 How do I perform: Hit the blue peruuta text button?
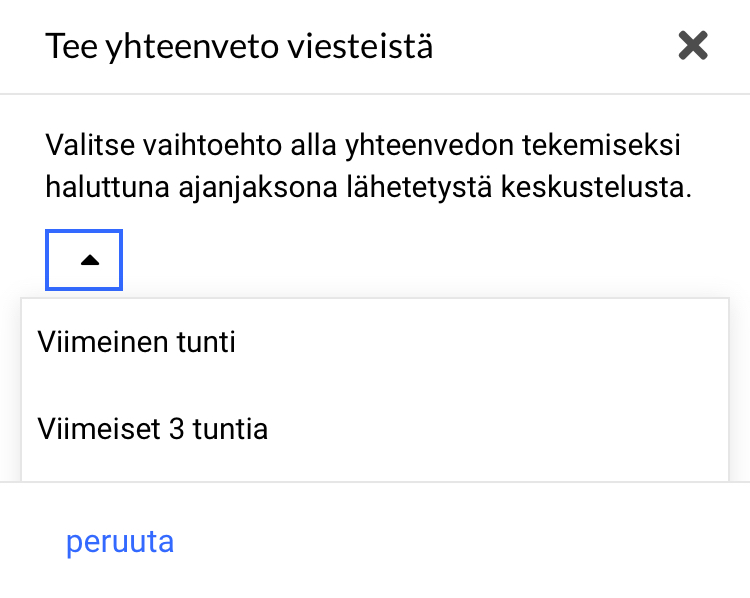tap(120, 541)
